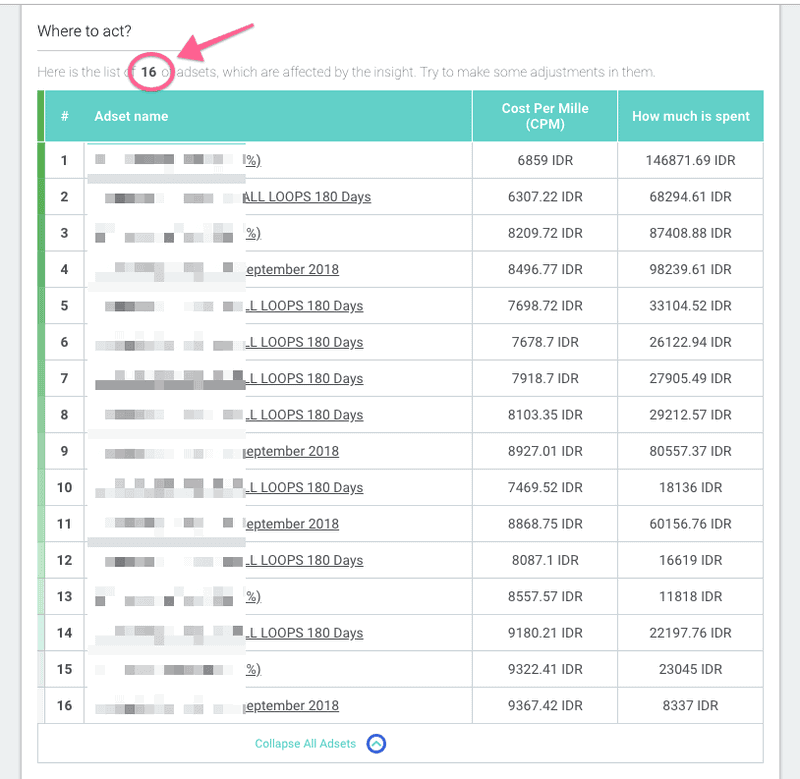The height and width of the screenshot is (779, 800).
Task: Open the September 2018 adset in row 4
Action: (291, 269)
